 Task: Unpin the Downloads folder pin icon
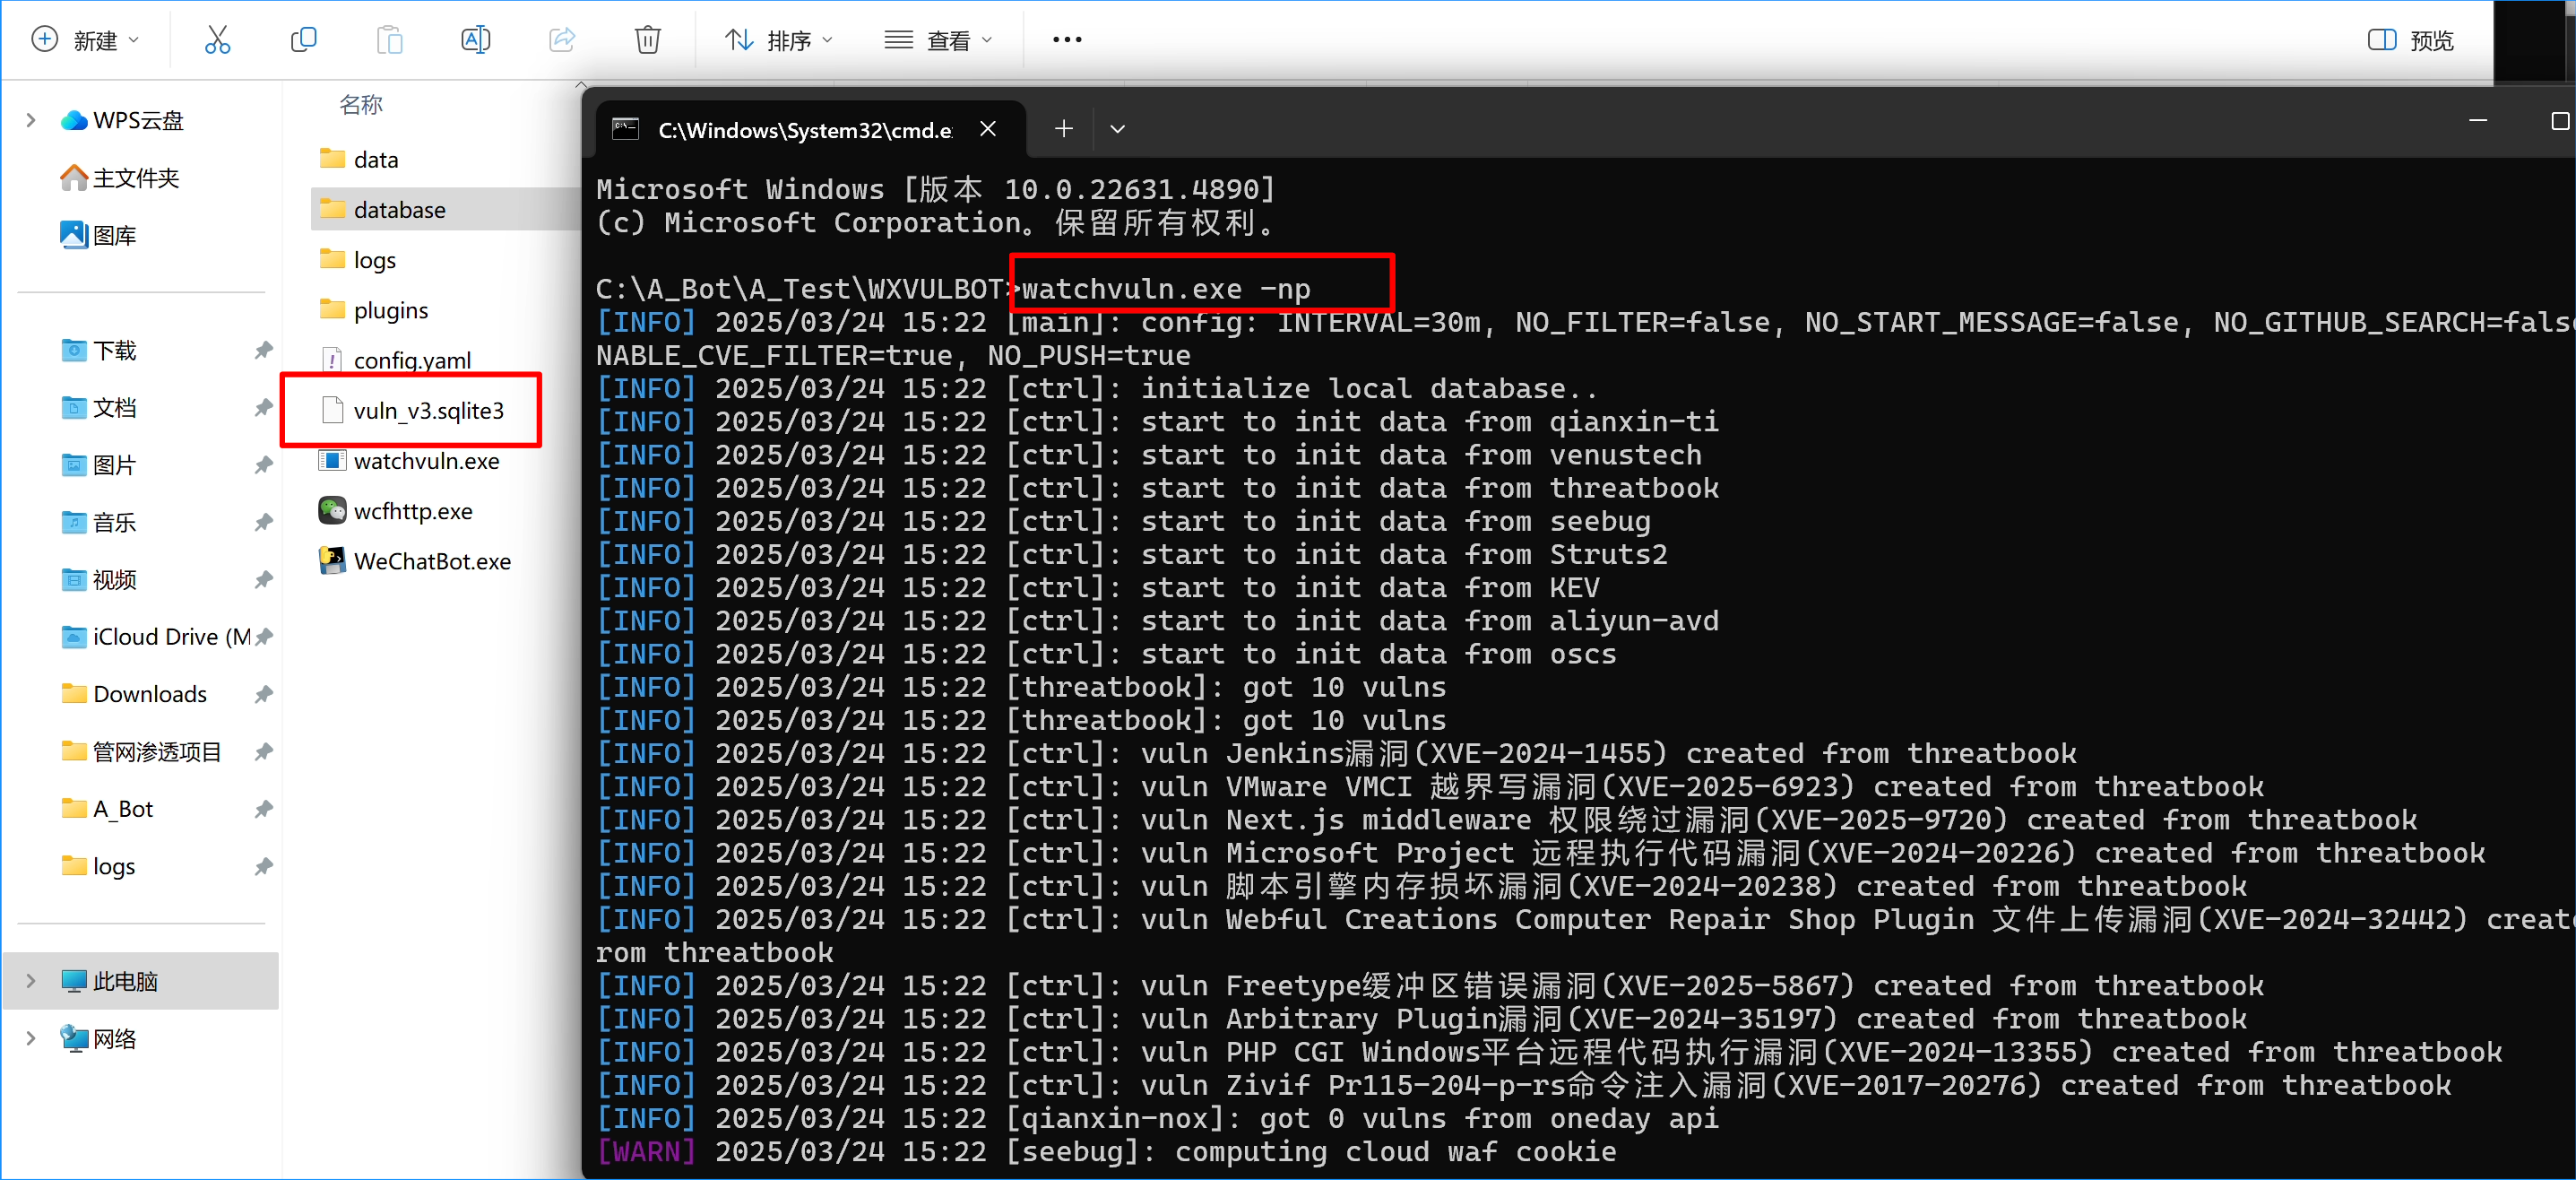pyautogui.click(x=263, y=694)
